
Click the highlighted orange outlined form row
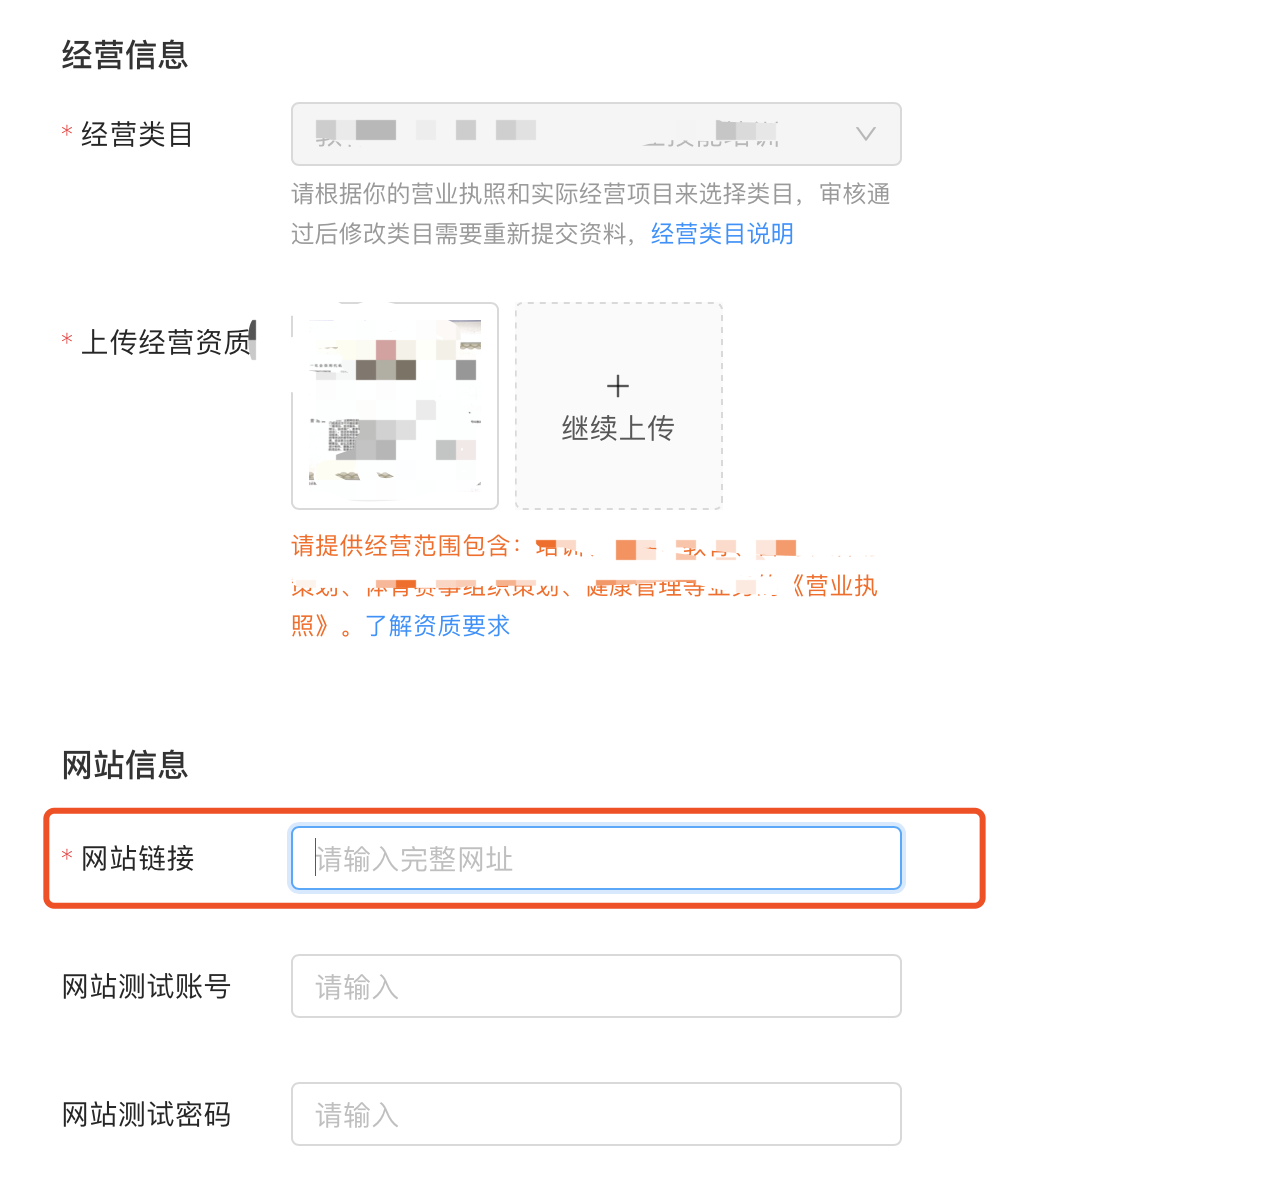pyautogui.click(x=514, y=858)
